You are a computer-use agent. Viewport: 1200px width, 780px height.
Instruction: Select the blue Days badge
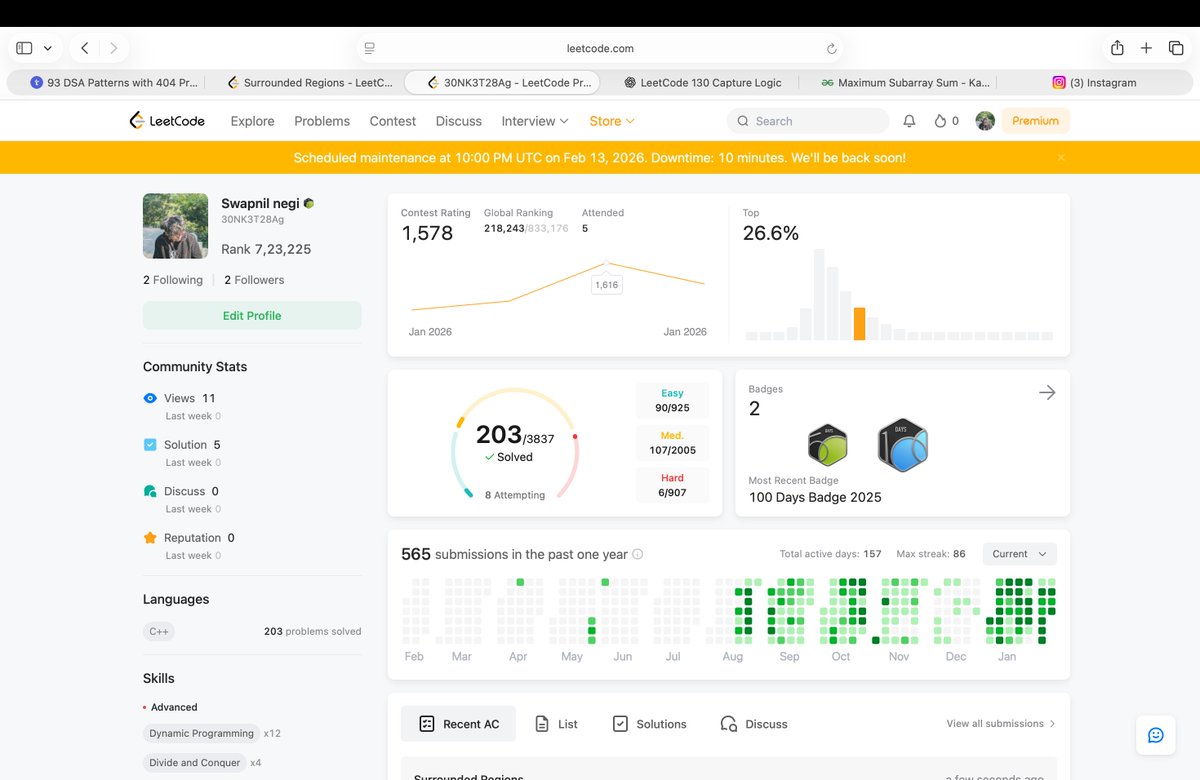[903, 445]
